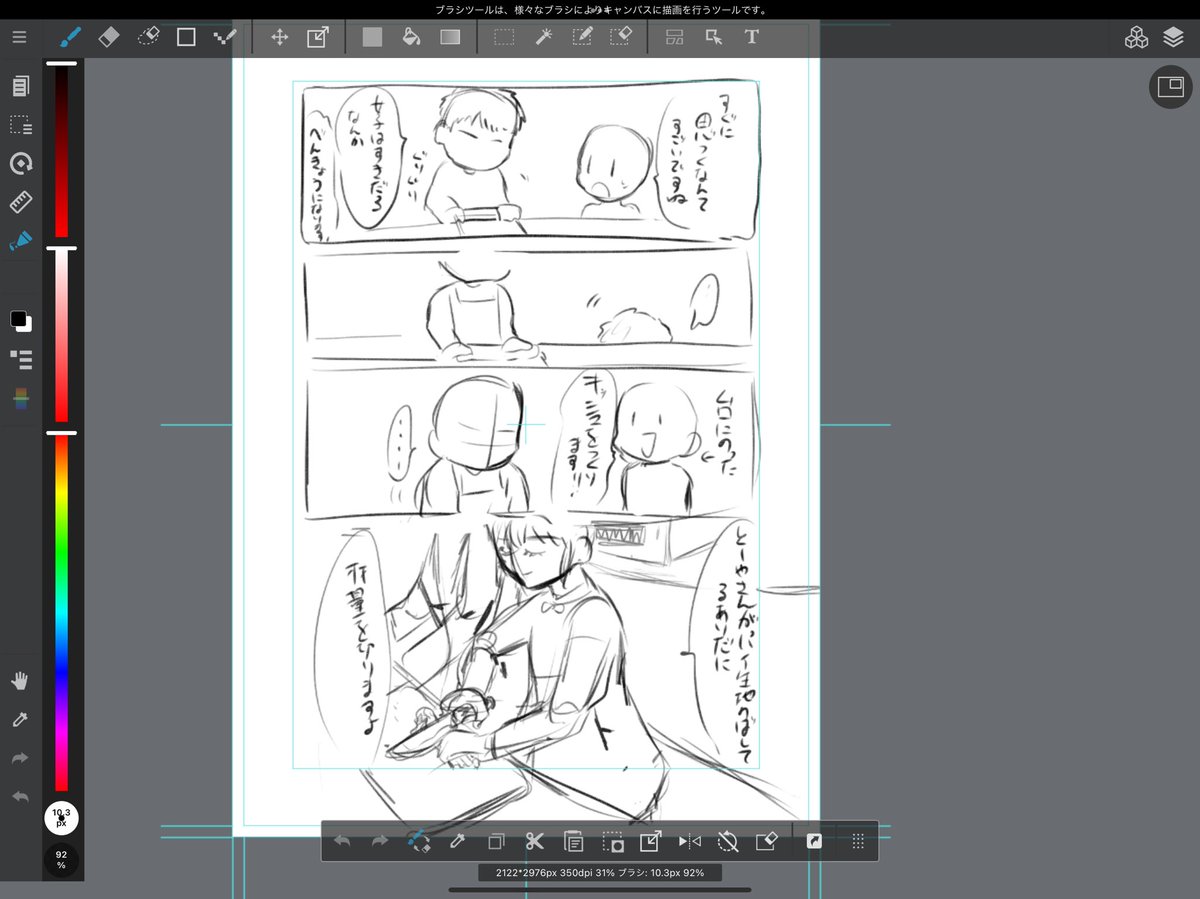1200x899 pixels.
Task: Select the Transform tool in top toolbar
Action: coord(317,38)
